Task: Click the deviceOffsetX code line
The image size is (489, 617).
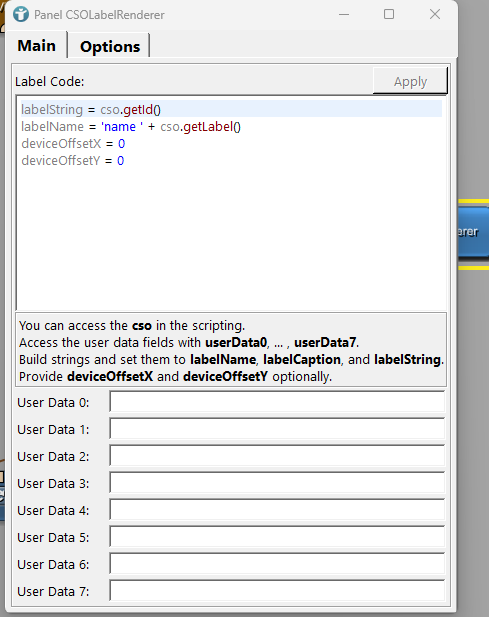Action: (231, 144)
